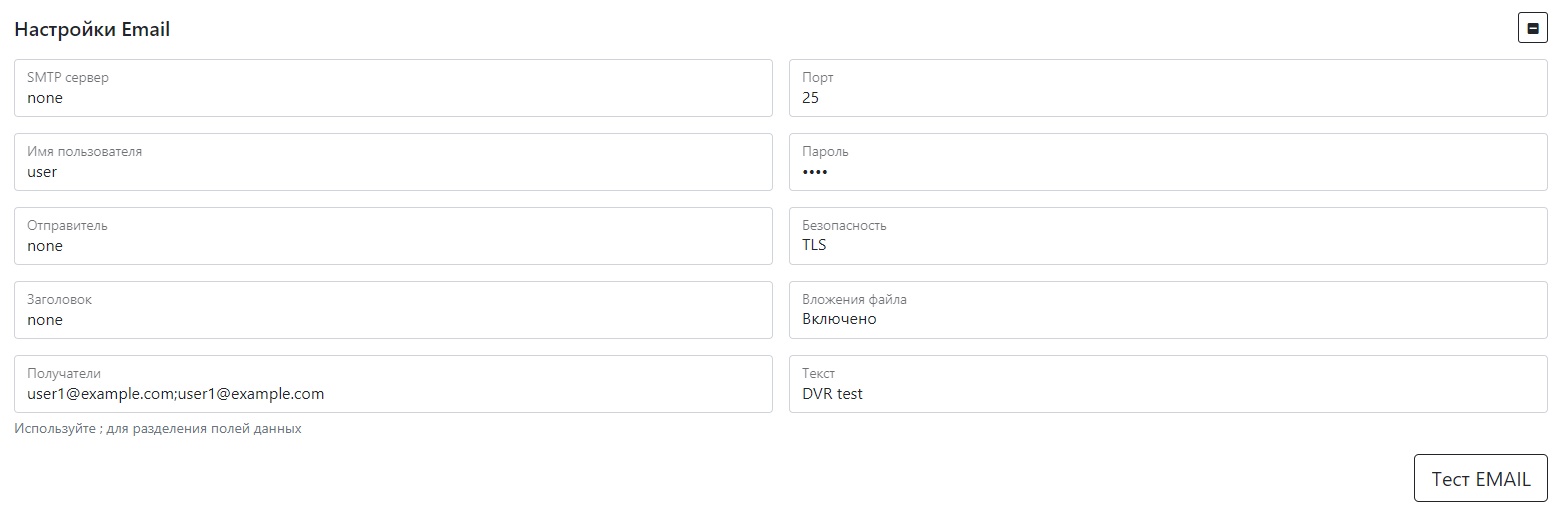This screenshot has height=514, width=1564.
Task: Click the Заголовок input field
Action: 393,310
